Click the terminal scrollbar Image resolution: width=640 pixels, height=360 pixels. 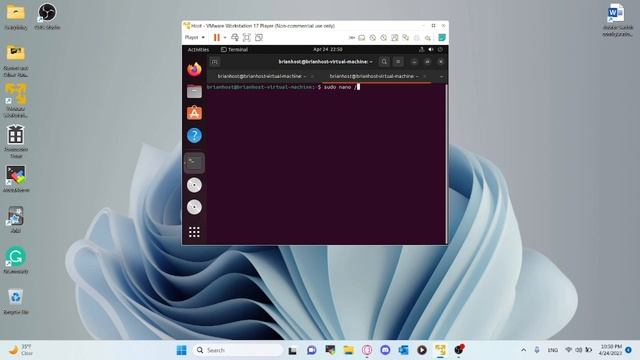click(x=446, y=163)
